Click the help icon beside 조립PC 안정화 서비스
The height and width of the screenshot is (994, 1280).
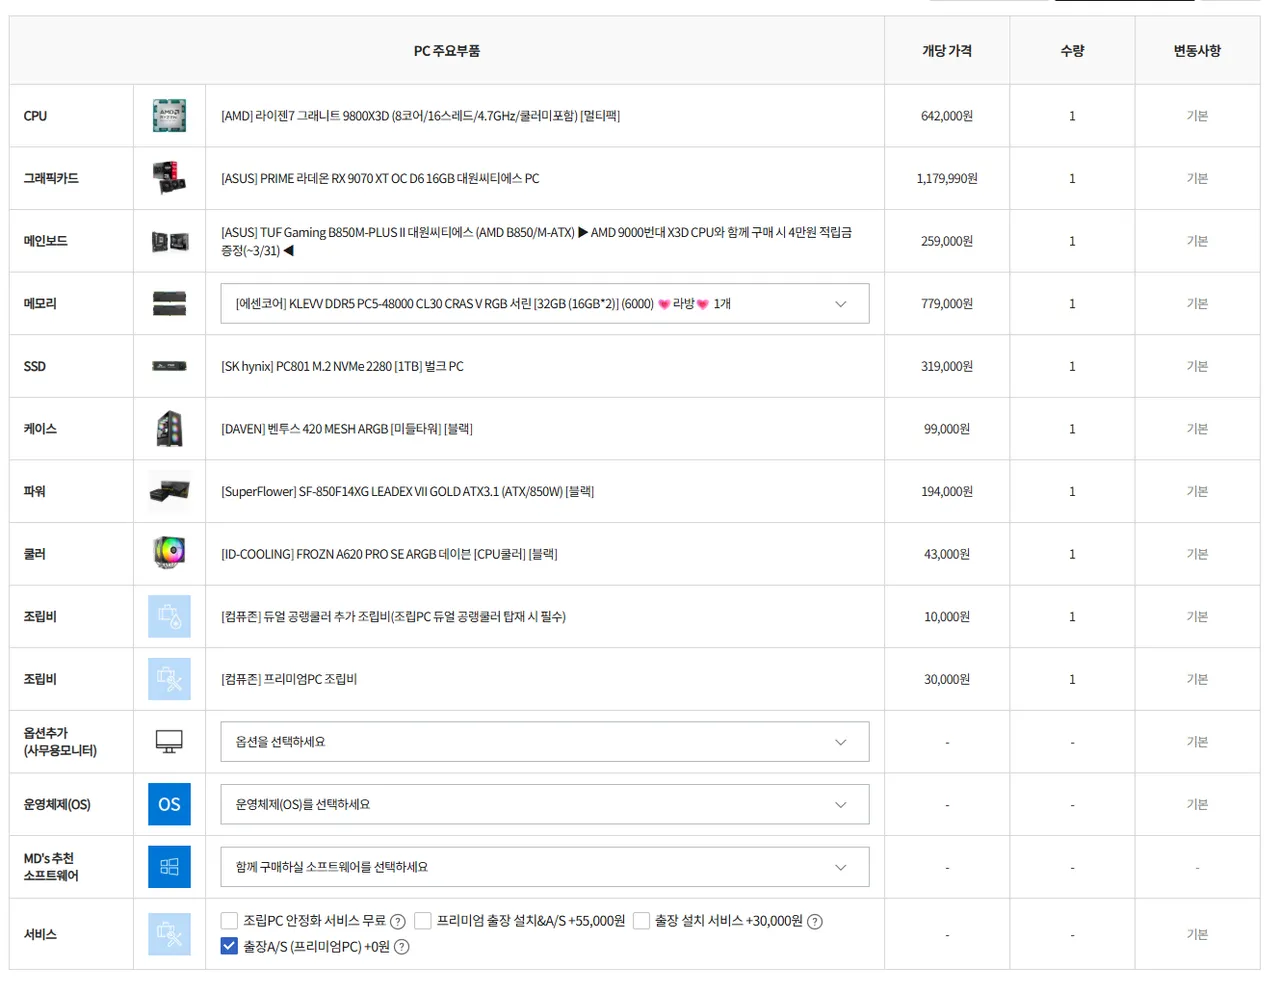click(398, 922)
